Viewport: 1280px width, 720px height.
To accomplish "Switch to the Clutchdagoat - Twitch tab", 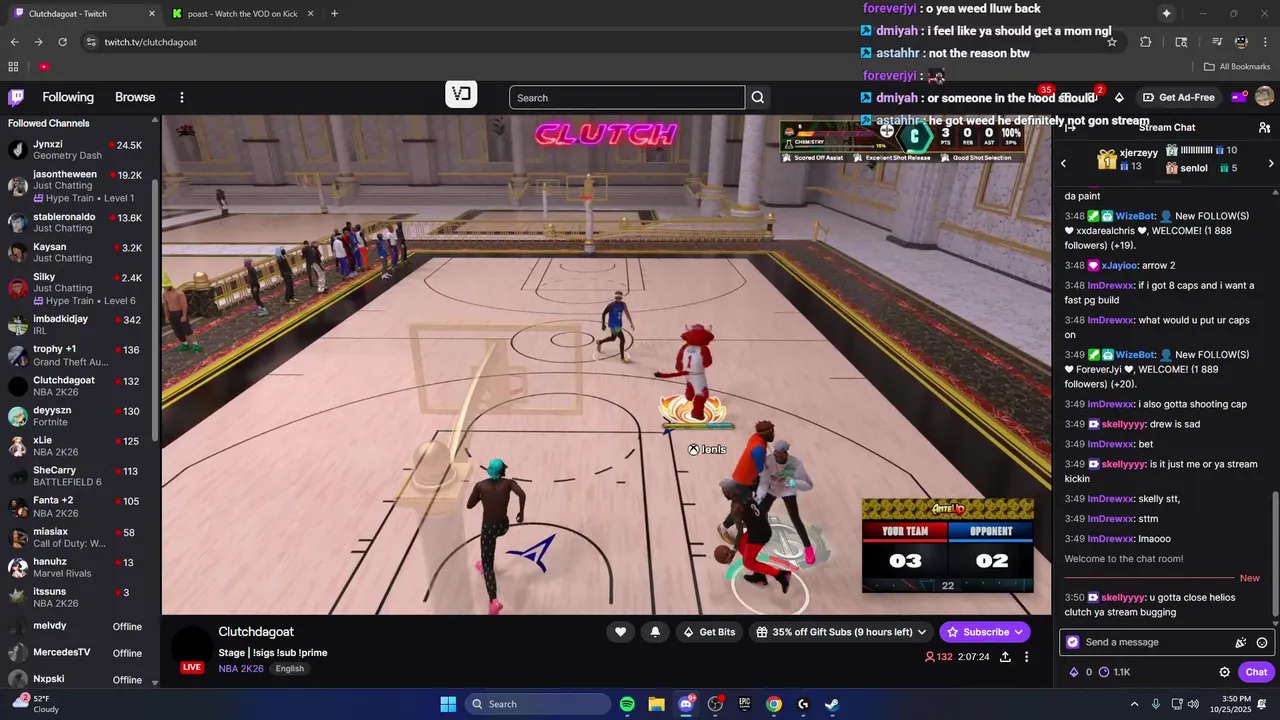I will click(x=84, y=13).
